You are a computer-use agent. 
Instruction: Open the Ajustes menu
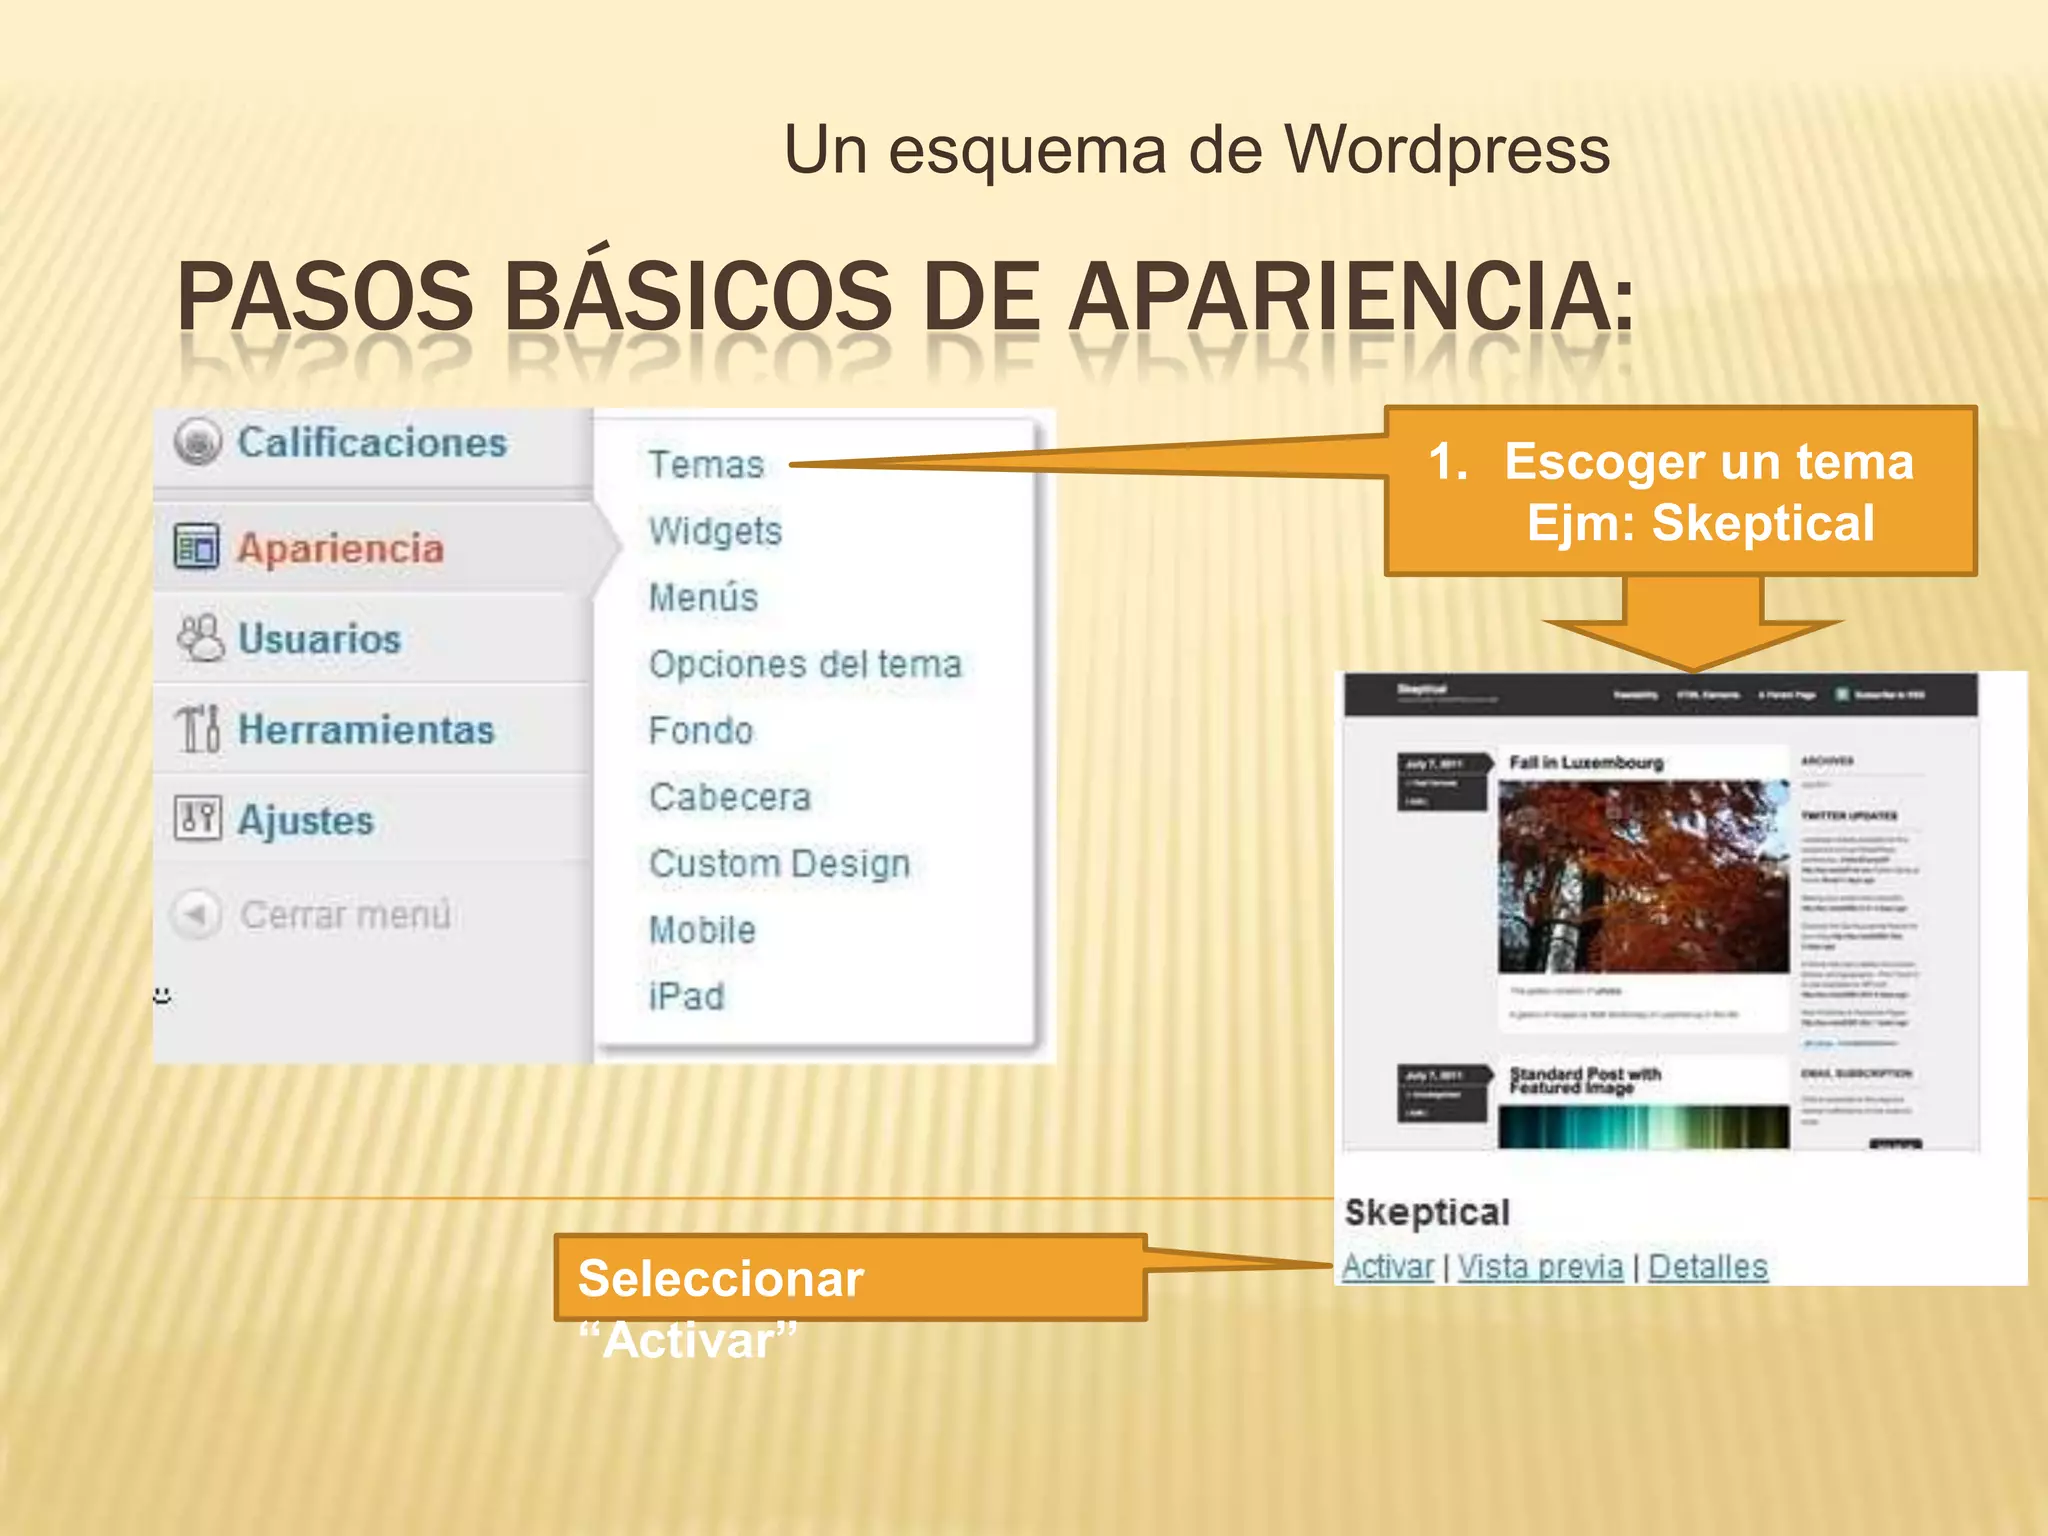[305, 820]
